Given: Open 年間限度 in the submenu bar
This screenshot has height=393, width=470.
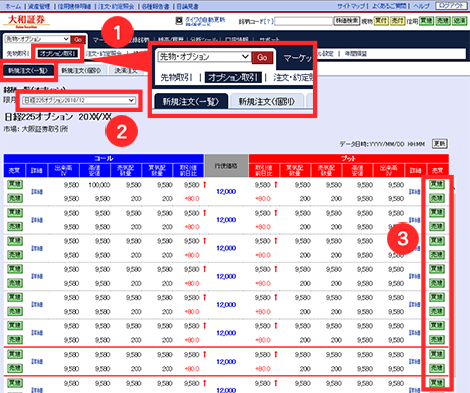Looking at the screenshot, I should pos(356,54).
